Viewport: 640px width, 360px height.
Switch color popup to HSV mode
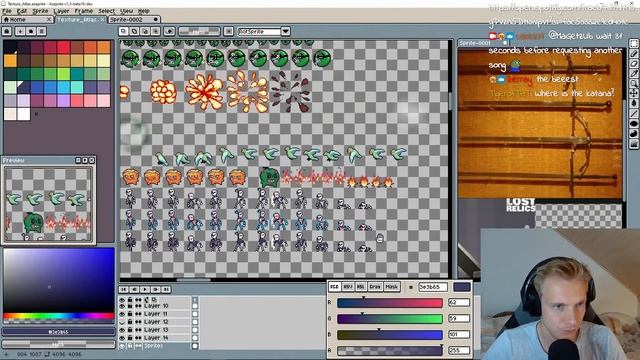tap(348, 287)
